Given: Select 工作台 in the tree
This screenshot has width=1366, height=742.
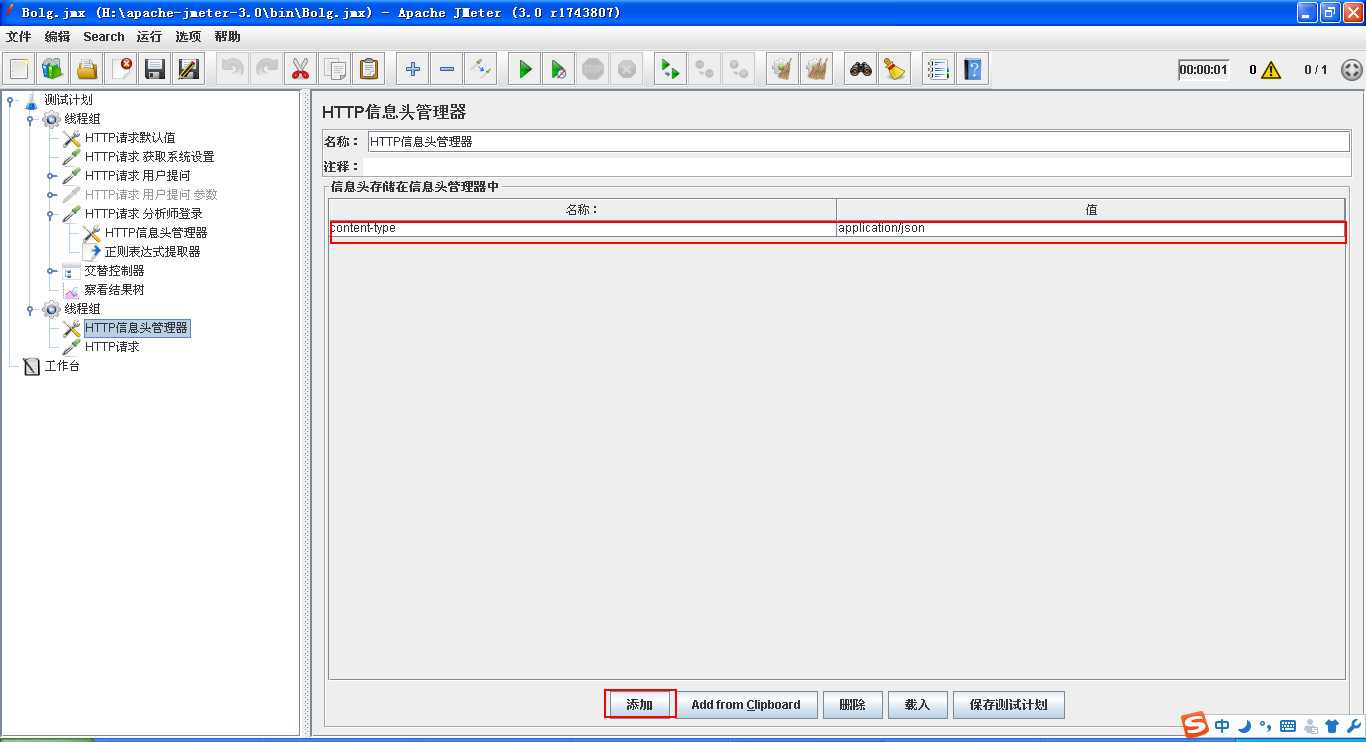Looking at the screenshot, I should pos(62,366).
